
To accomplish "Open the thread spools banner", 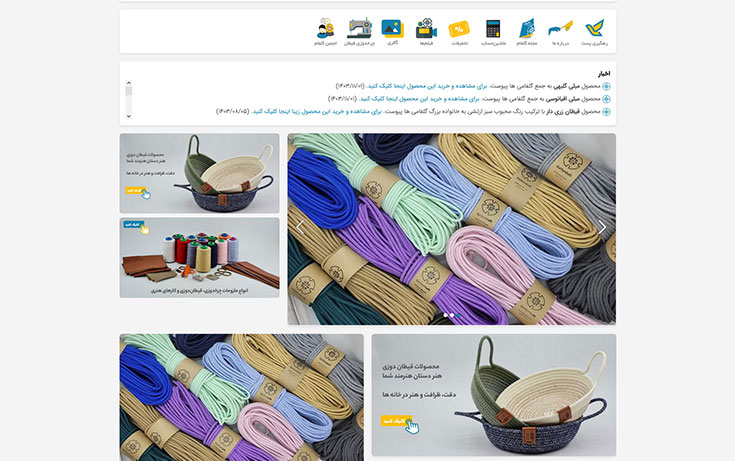I will (199, 257).
